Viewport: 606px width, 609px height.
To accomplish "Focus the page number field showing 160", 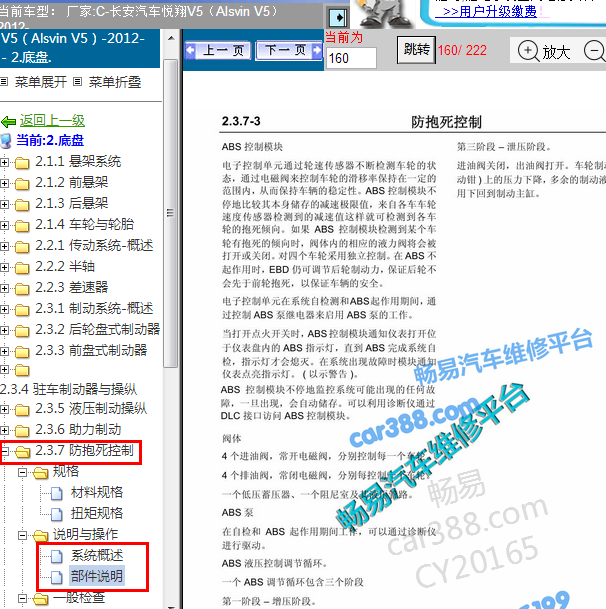I will pos(351,58).
